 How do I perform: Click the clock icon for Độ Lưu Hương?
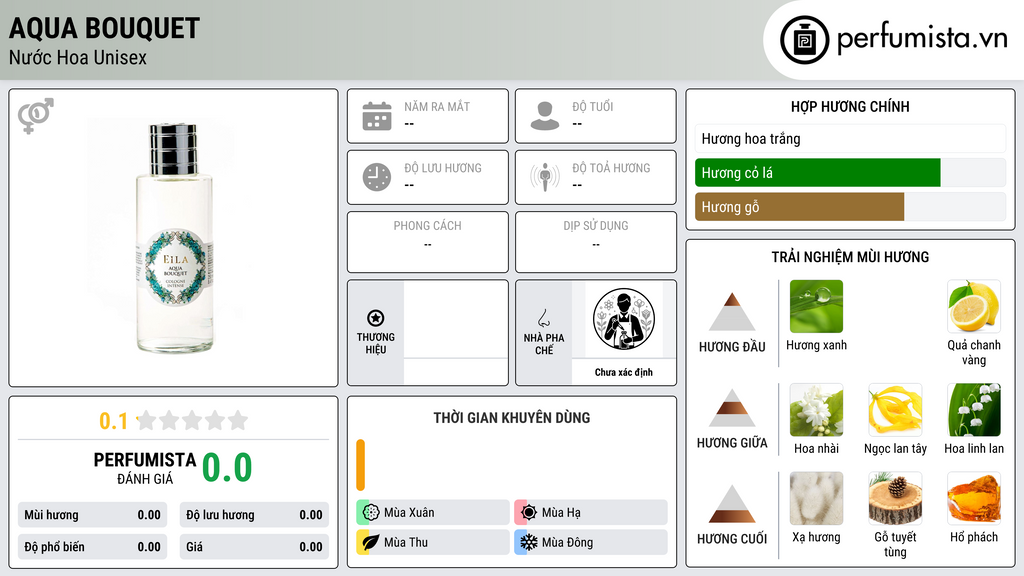pyautogui.click(x=377, y=177)
